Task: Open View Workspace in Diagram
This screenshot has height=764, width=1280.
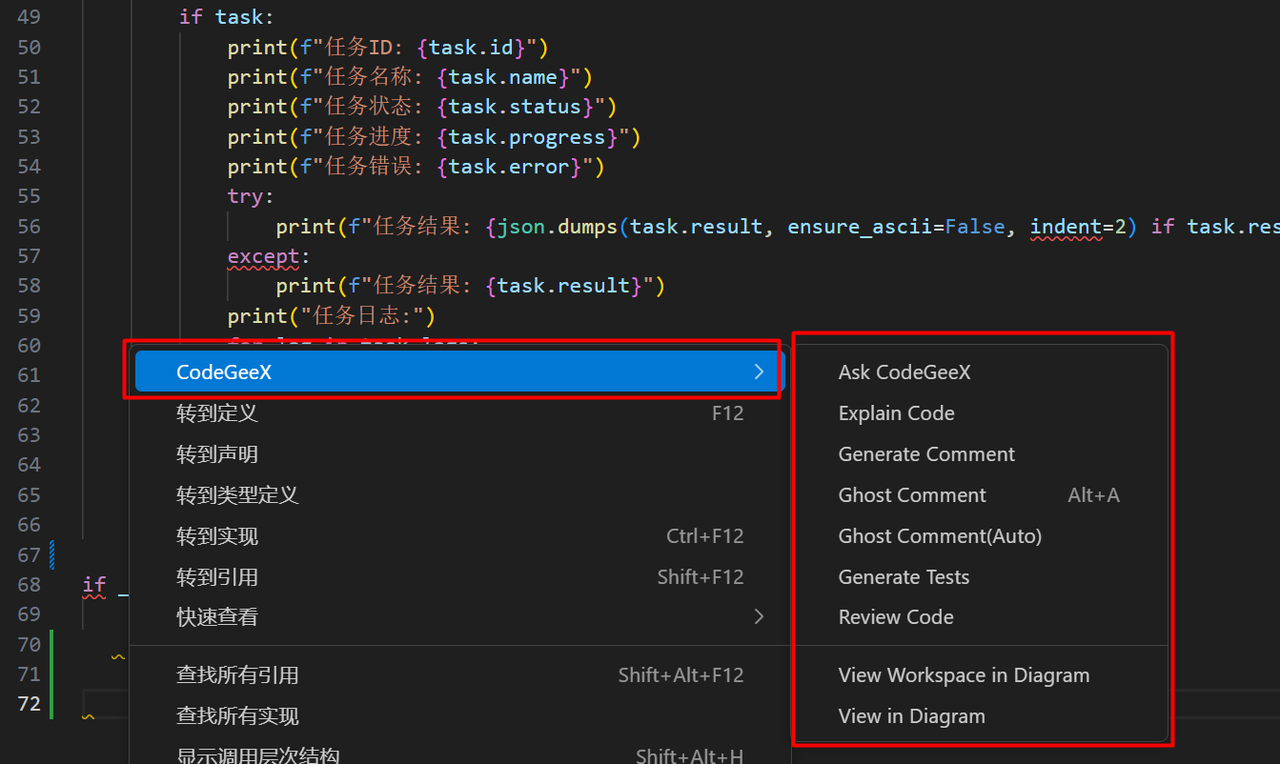Action: [x=963, y=675]
